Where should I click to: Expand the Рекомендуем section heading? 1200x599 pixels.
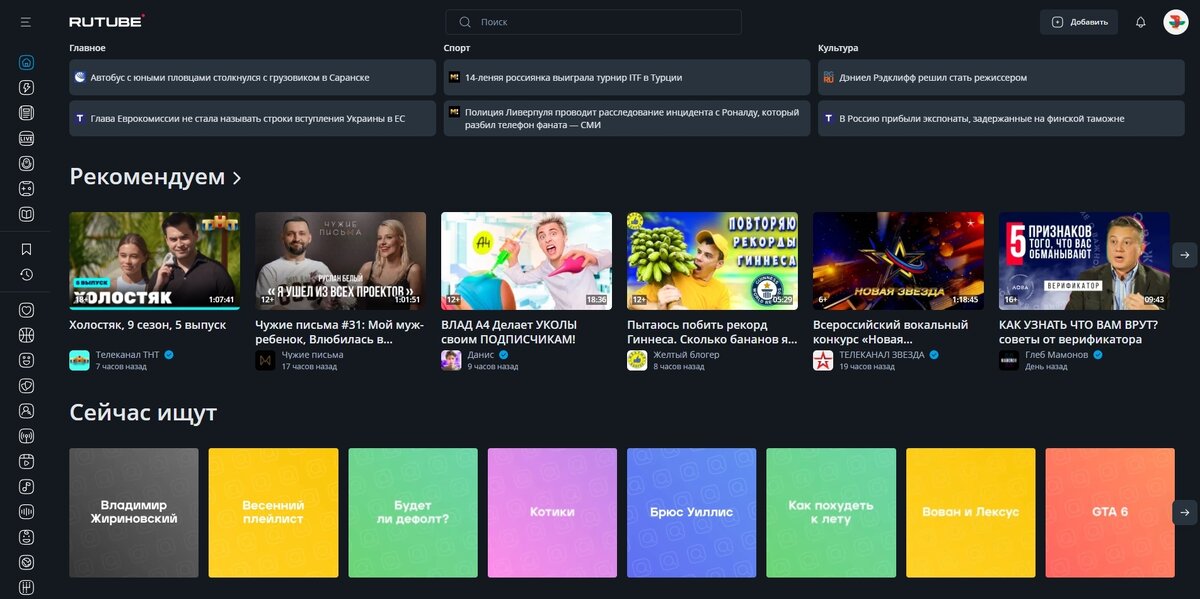tap(155, 177)
